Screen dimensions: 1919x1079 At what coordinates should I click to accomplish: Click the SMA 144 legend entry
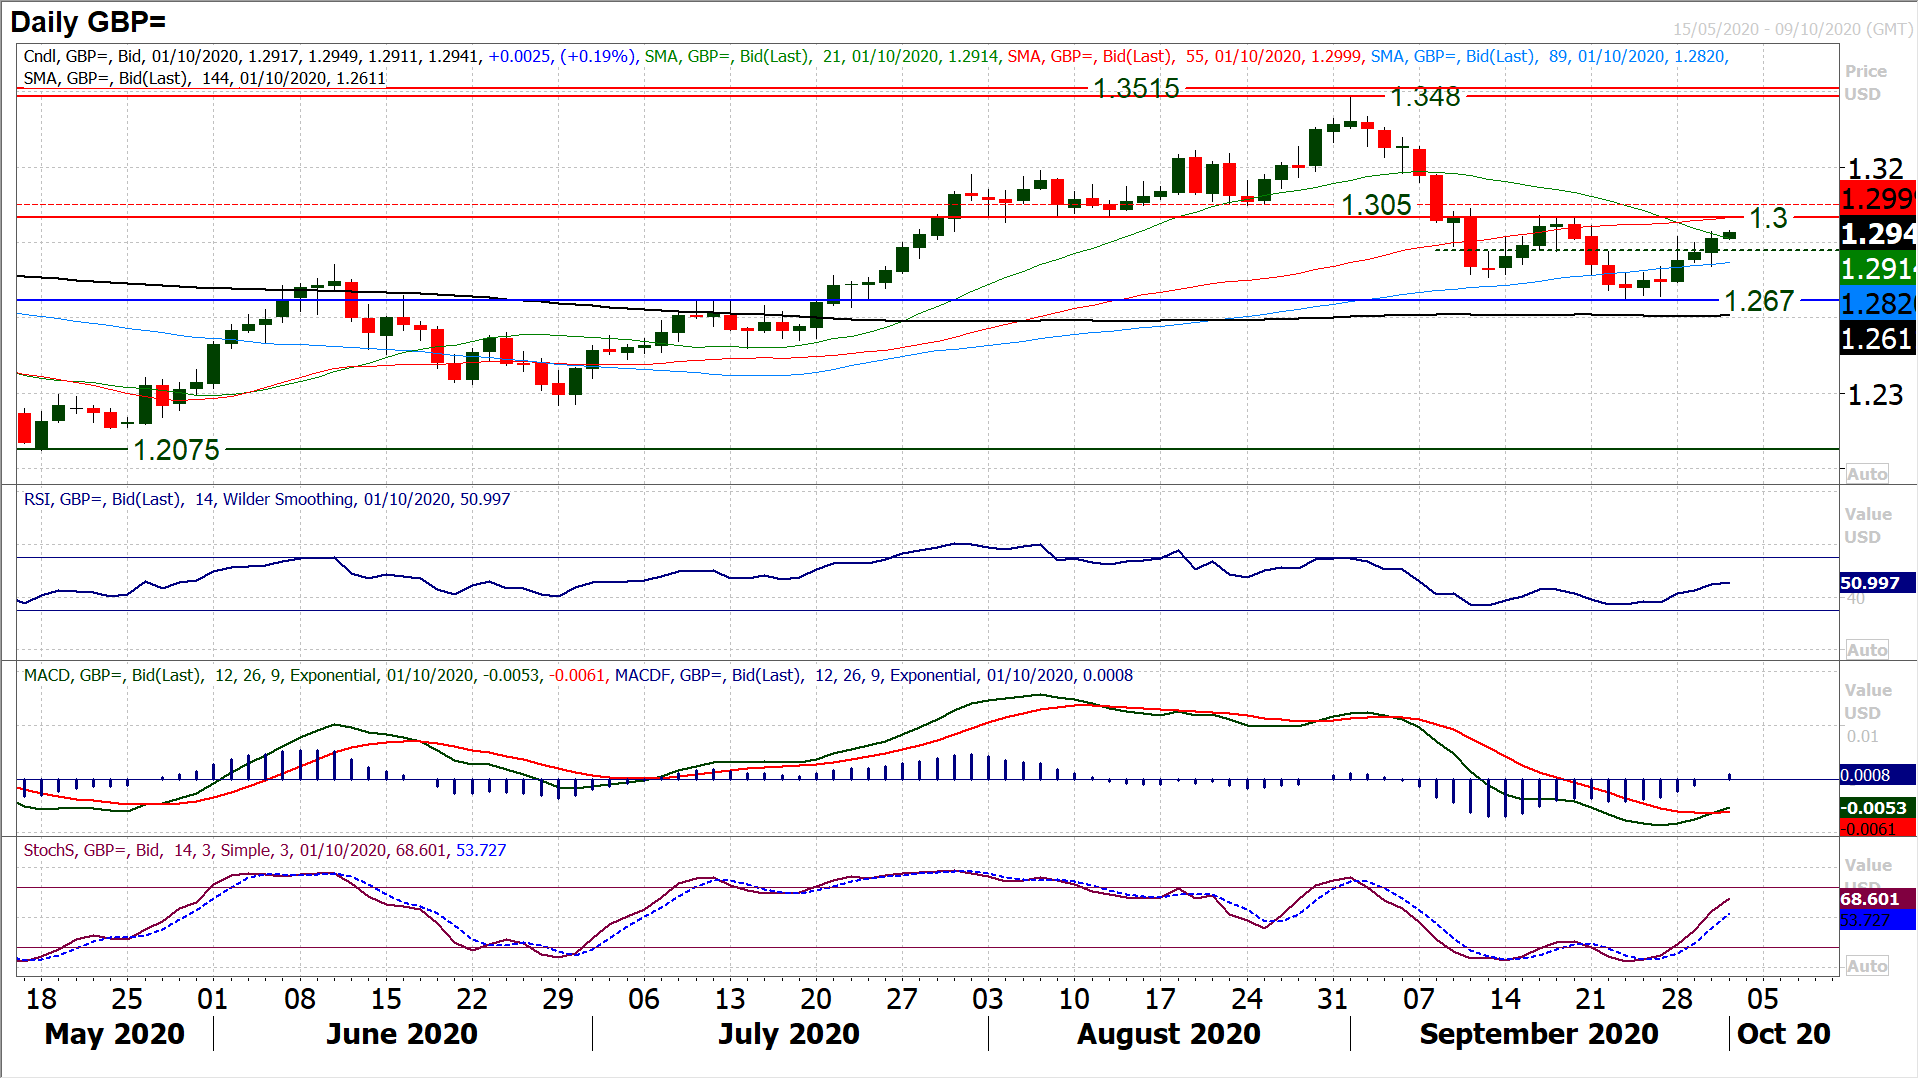coord(205,78)
